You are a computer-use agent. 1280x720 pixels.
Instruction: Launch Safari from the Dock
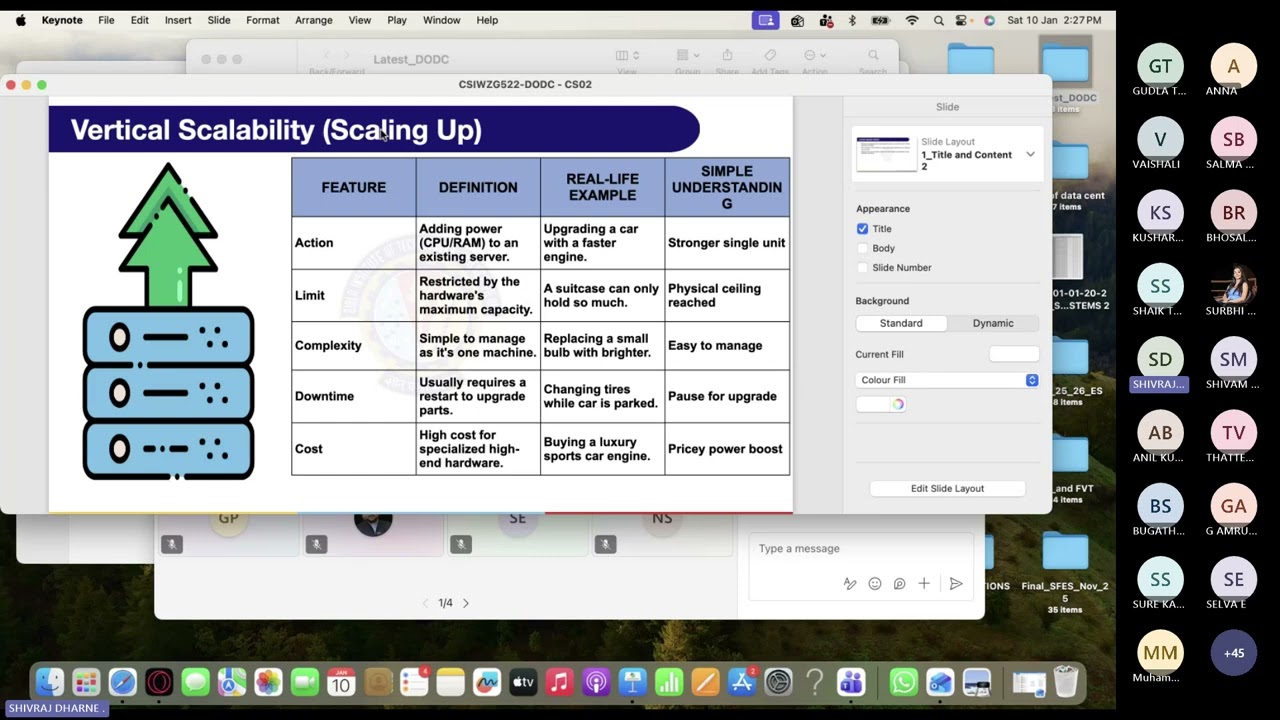coord(122,683)
